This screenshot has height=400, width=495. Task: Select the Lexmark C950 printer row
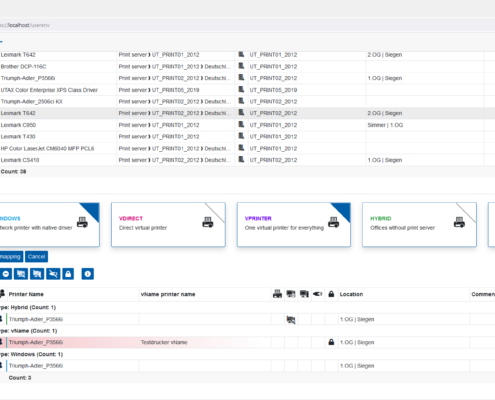(x=247, y=125)
